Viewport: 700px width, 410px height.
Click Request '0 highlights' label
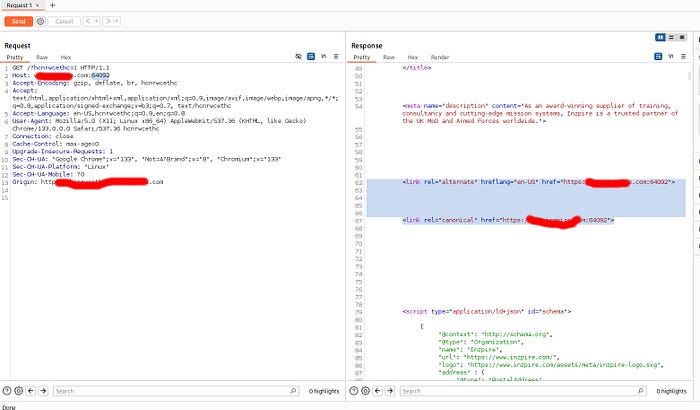[x=324, y=391]
